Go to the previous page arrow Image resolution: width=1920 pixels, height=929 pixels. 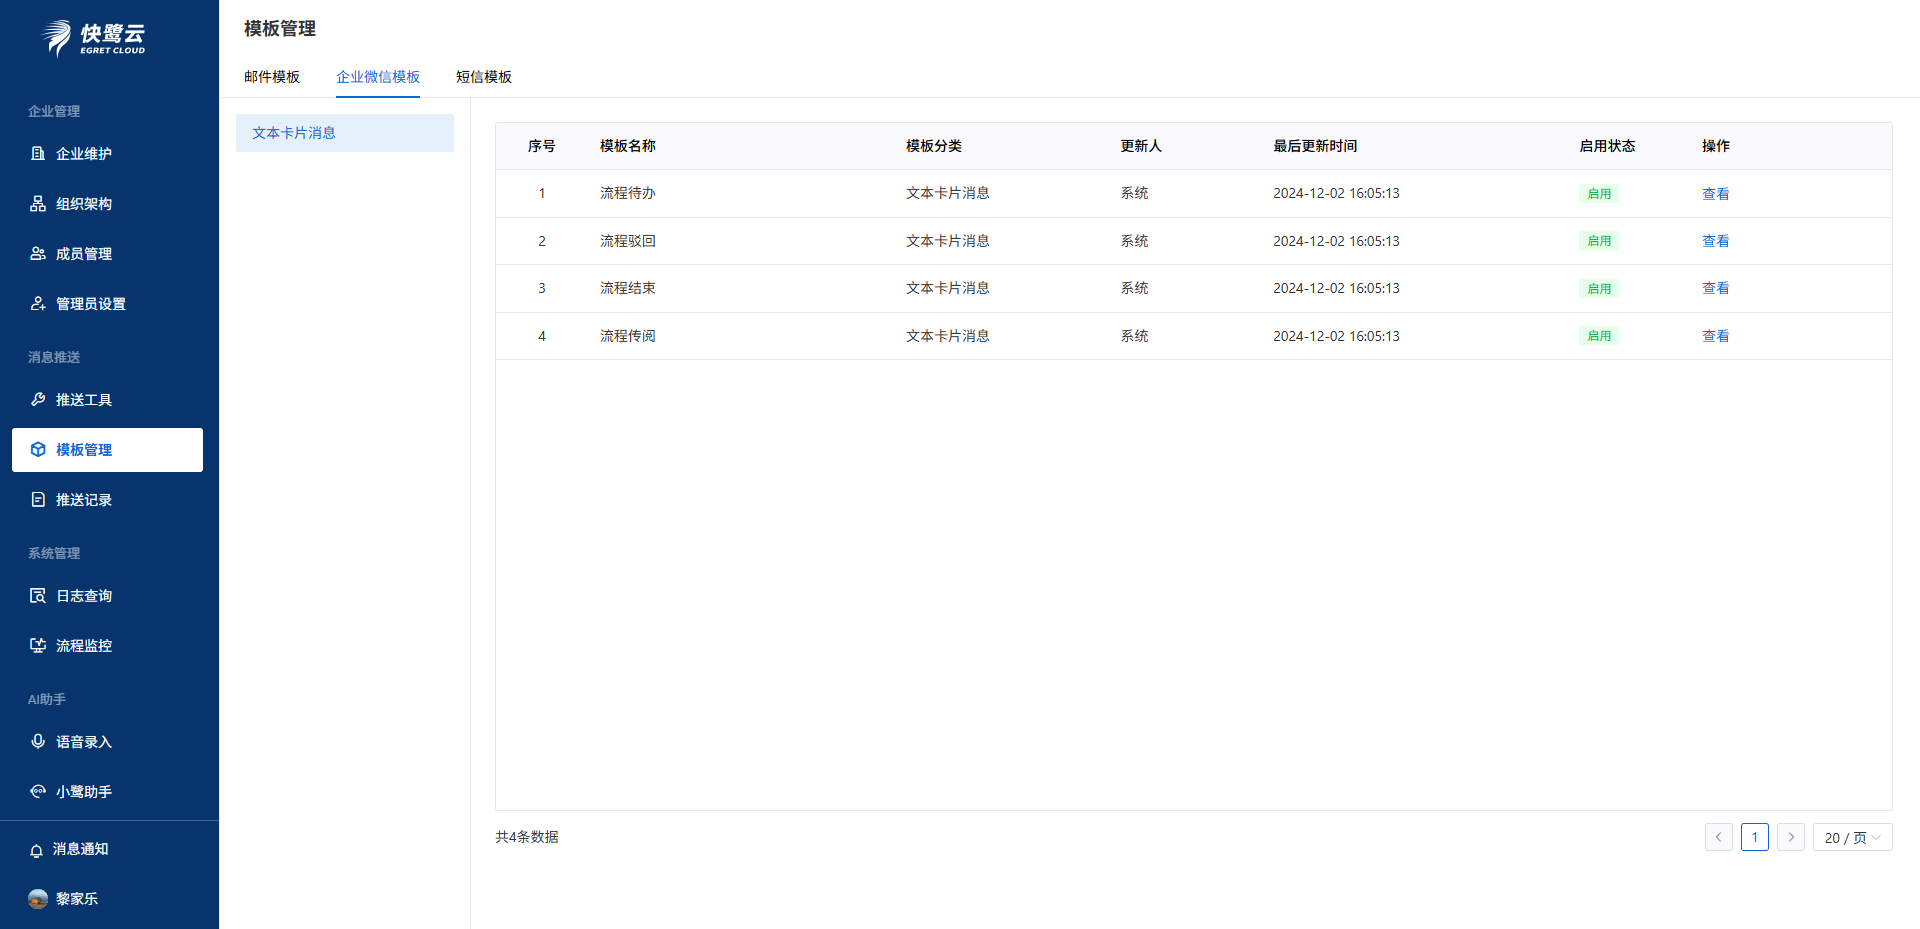(1719, 838)
